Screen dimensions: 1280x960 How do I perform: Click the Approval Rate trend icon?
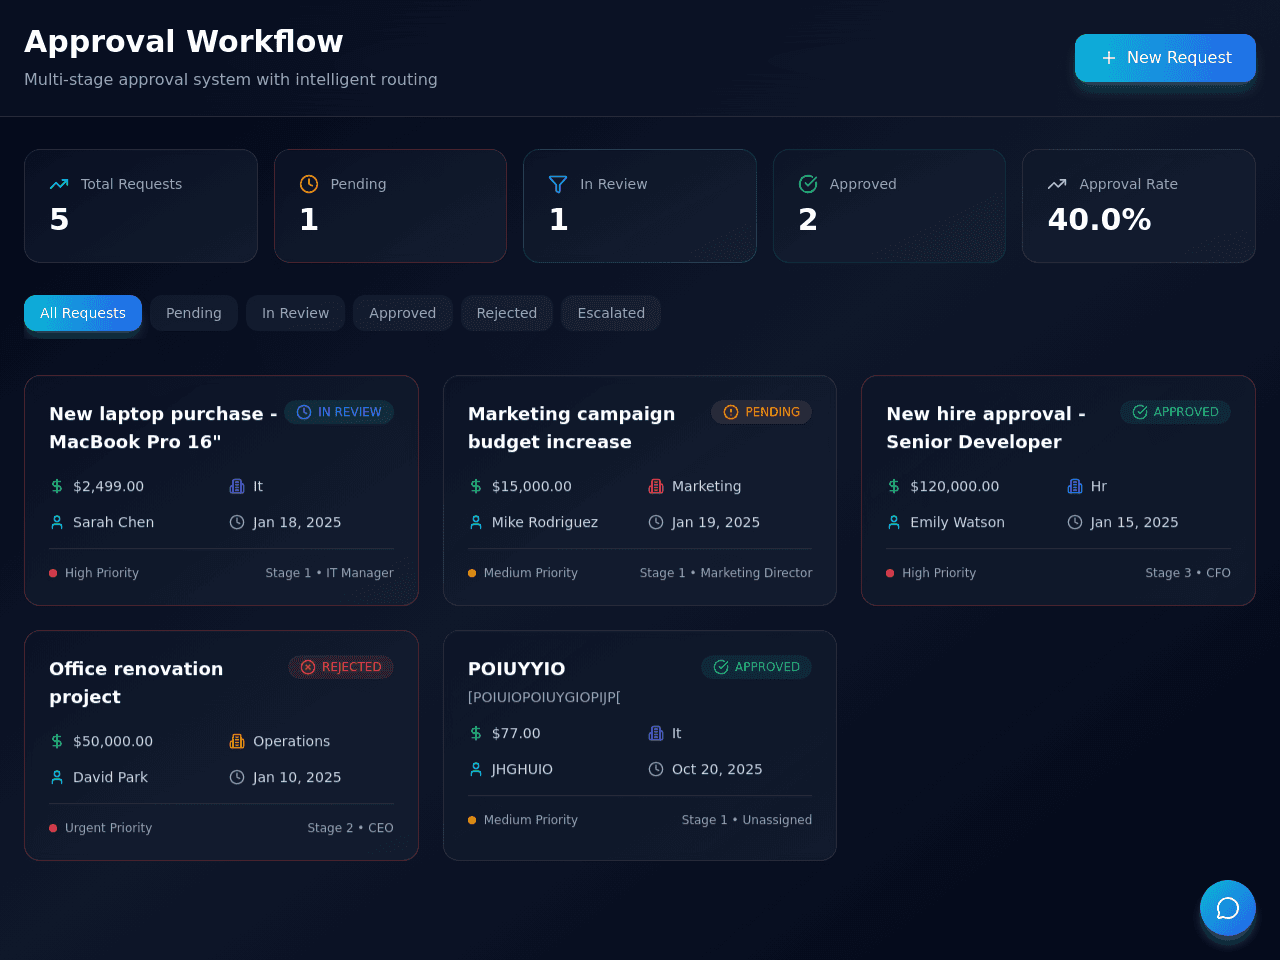pyautogui.click(x=1057, y=184)
